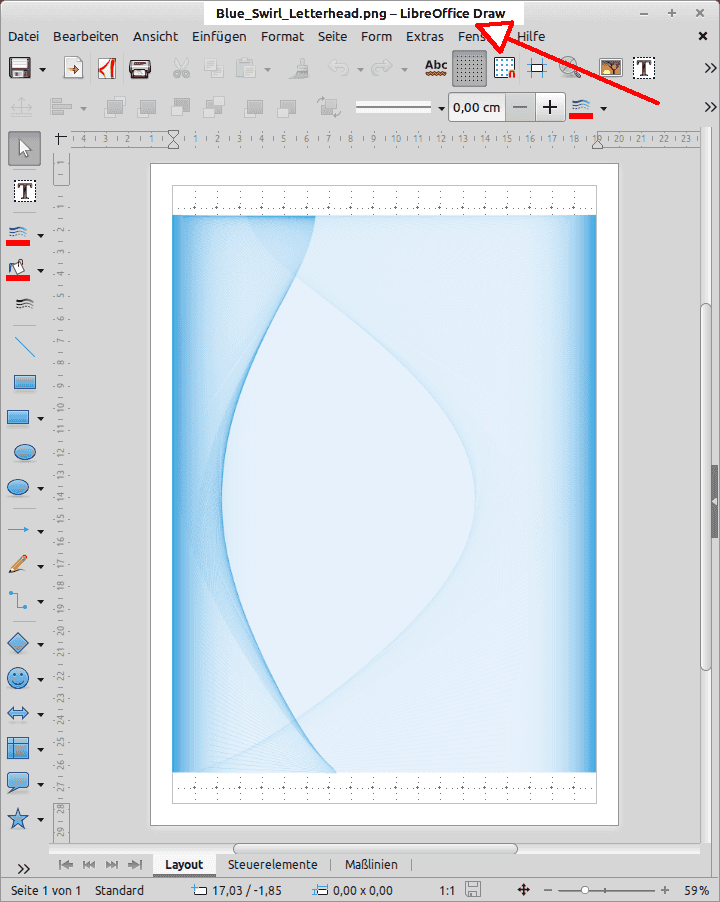720x902 pixels.
Task: Open the Ansicht menu
Action: (x=155, y=36)
